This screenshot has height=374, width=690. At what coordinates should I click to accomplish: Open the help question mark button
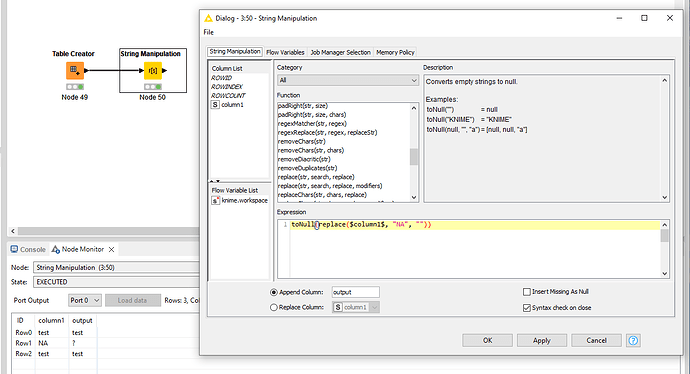(x=633, y=340)
